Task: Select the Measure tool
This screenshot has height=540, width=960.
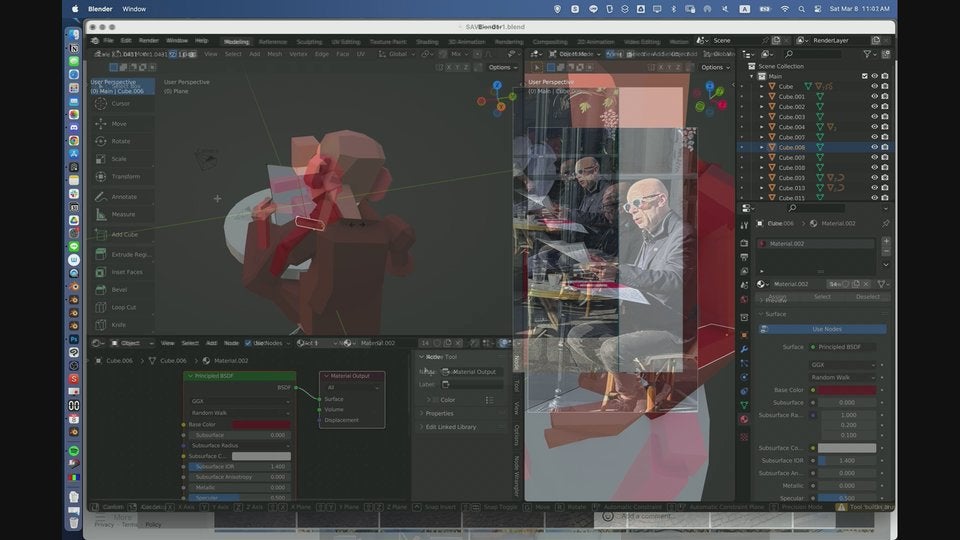Action: [x=121, y=214]
